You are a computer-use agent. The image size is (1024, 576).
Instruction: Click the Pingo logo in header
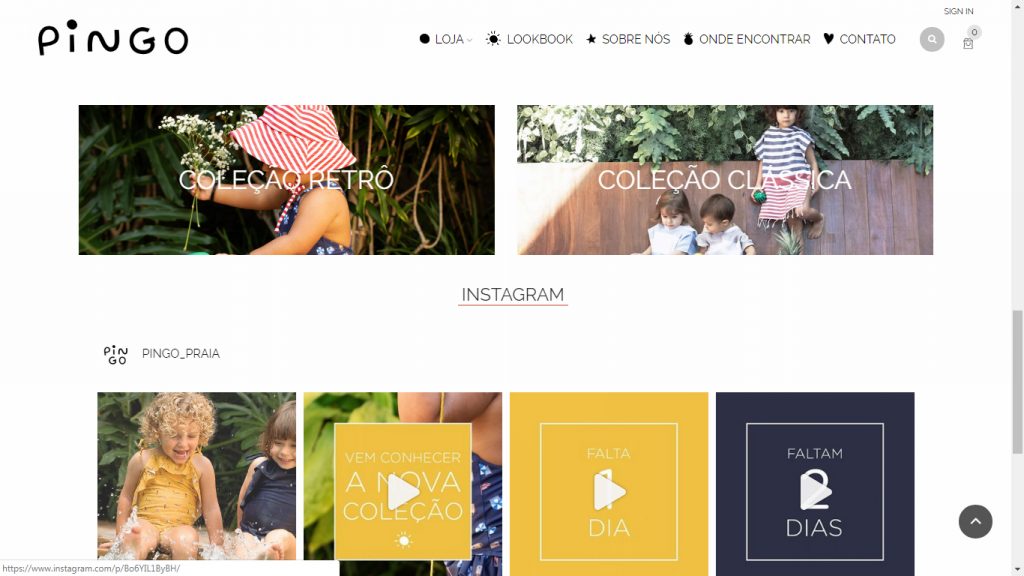click(x=113, y=38)
